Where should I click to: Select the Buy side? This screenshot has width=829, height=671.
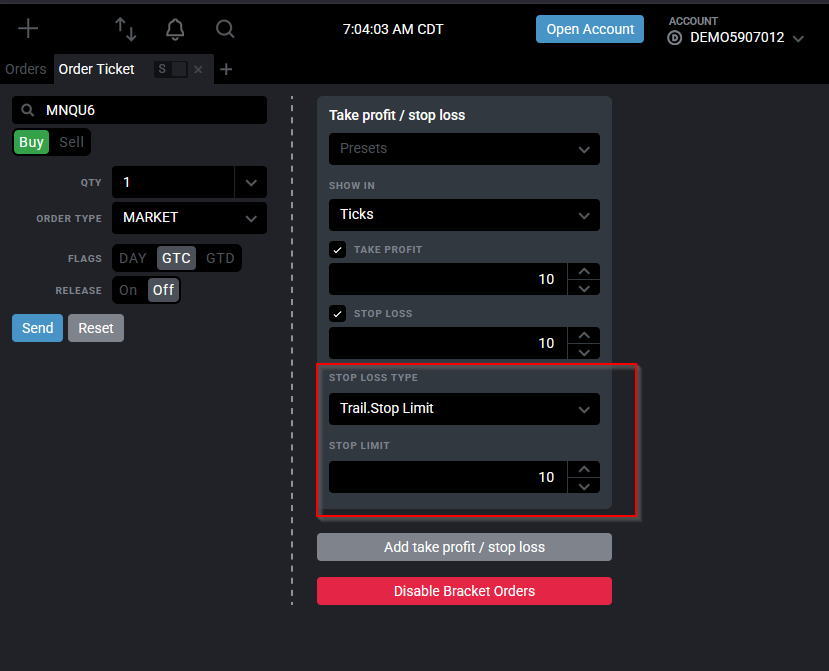[x=31, y=142]
